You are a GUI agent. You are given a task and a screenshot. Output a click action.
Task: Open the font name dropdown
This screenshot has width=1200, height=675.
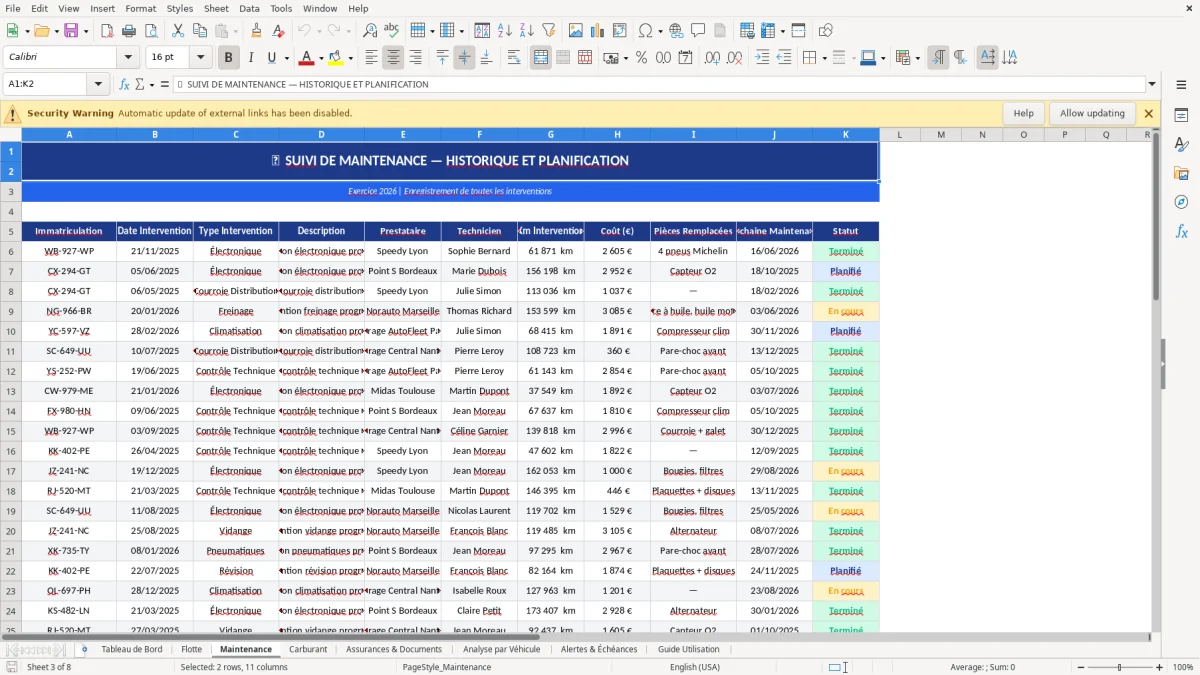coord(128,57)
